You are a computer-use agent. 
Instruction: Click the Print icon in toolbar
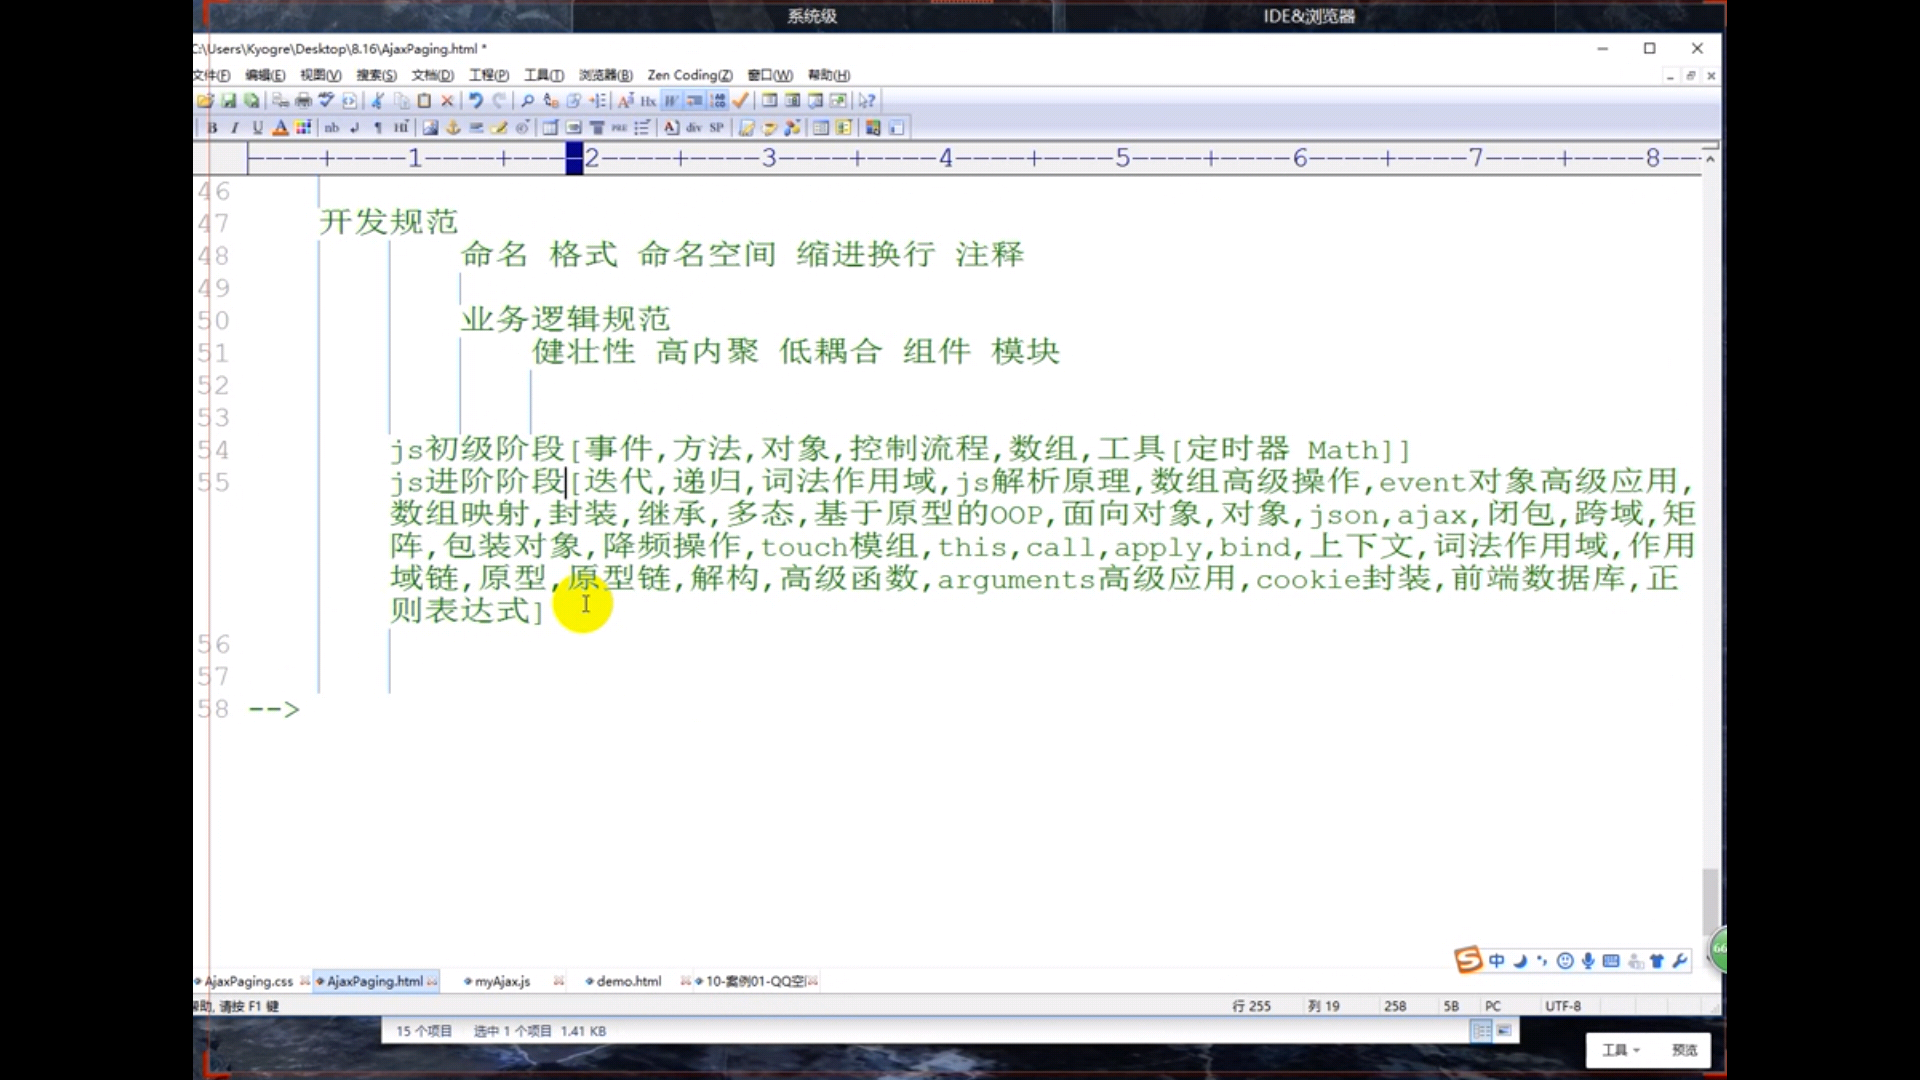pyautogui.click(x=303, y=101)
